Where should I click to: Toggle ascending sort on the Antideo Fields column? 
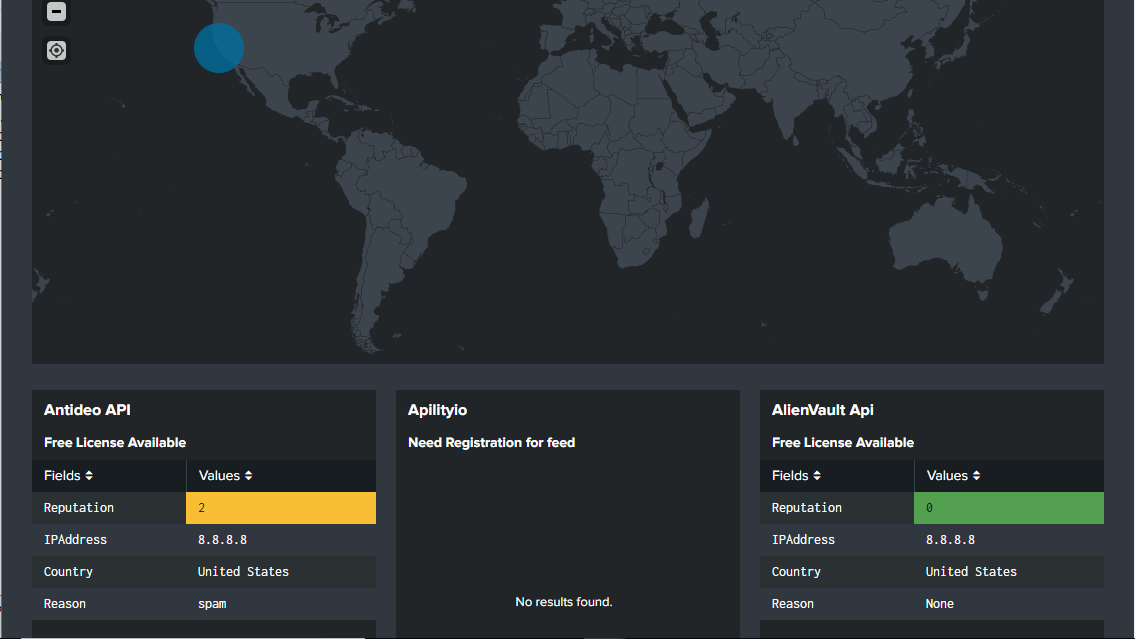89,475
